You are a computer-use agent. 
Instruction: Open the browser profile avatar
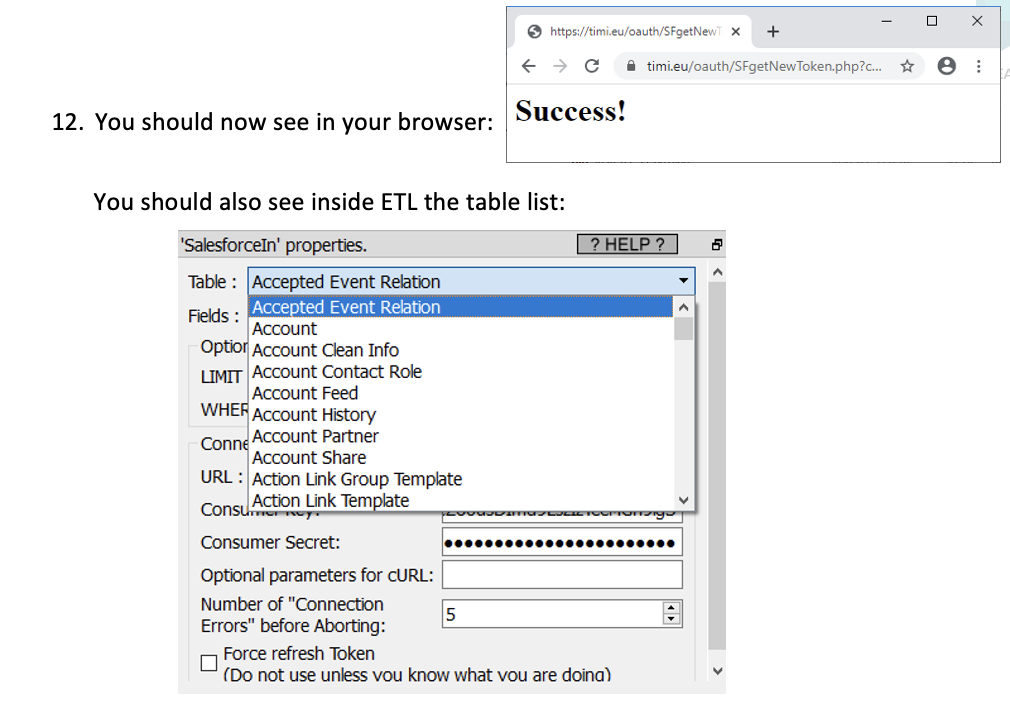point(945,66)
